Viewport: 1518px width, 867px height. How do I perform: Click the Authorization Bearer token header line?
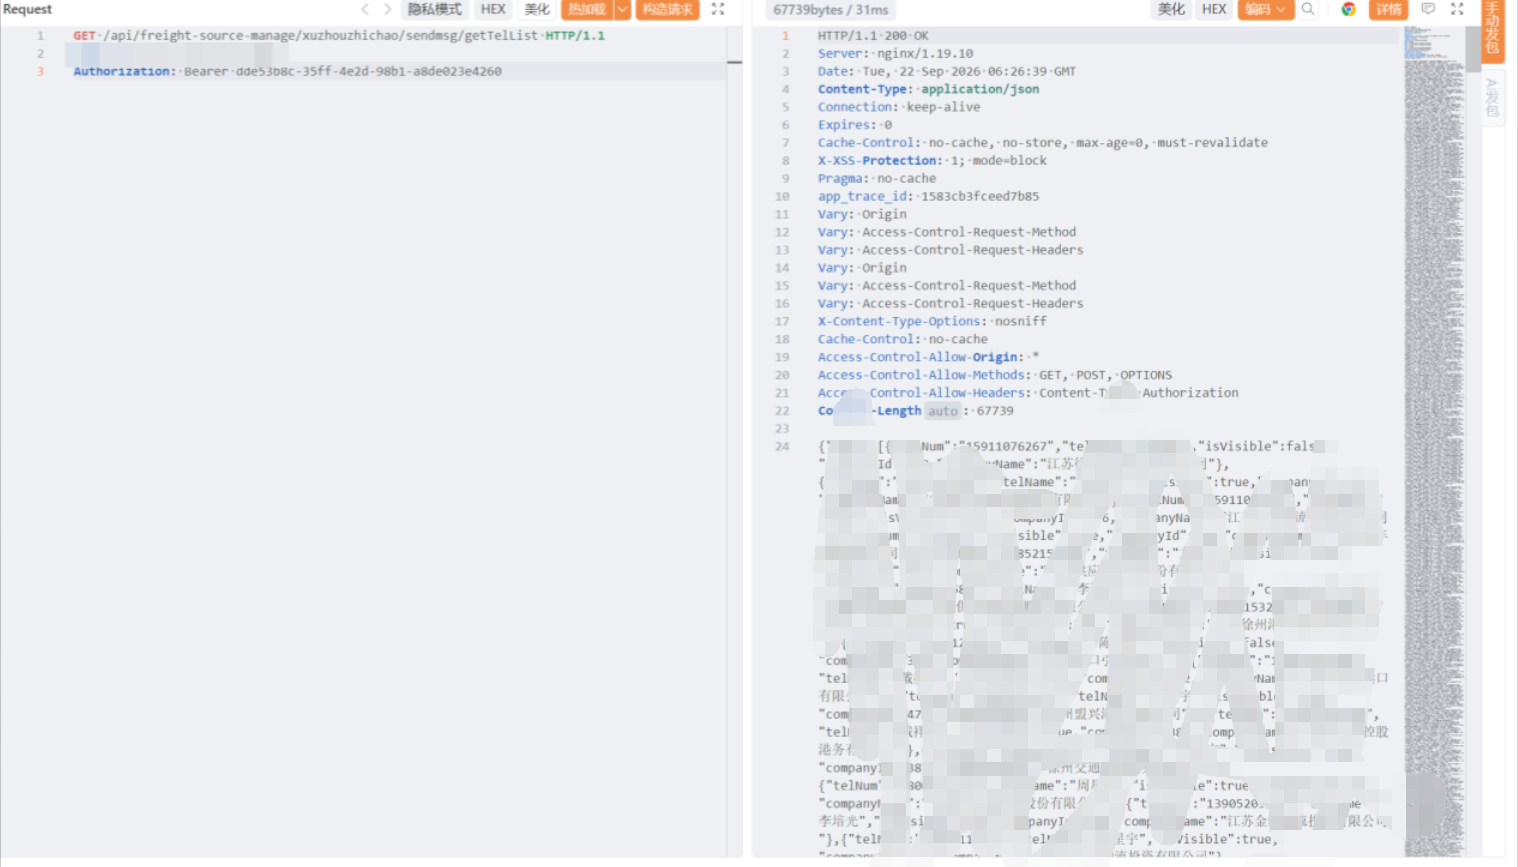coord(287,71)
